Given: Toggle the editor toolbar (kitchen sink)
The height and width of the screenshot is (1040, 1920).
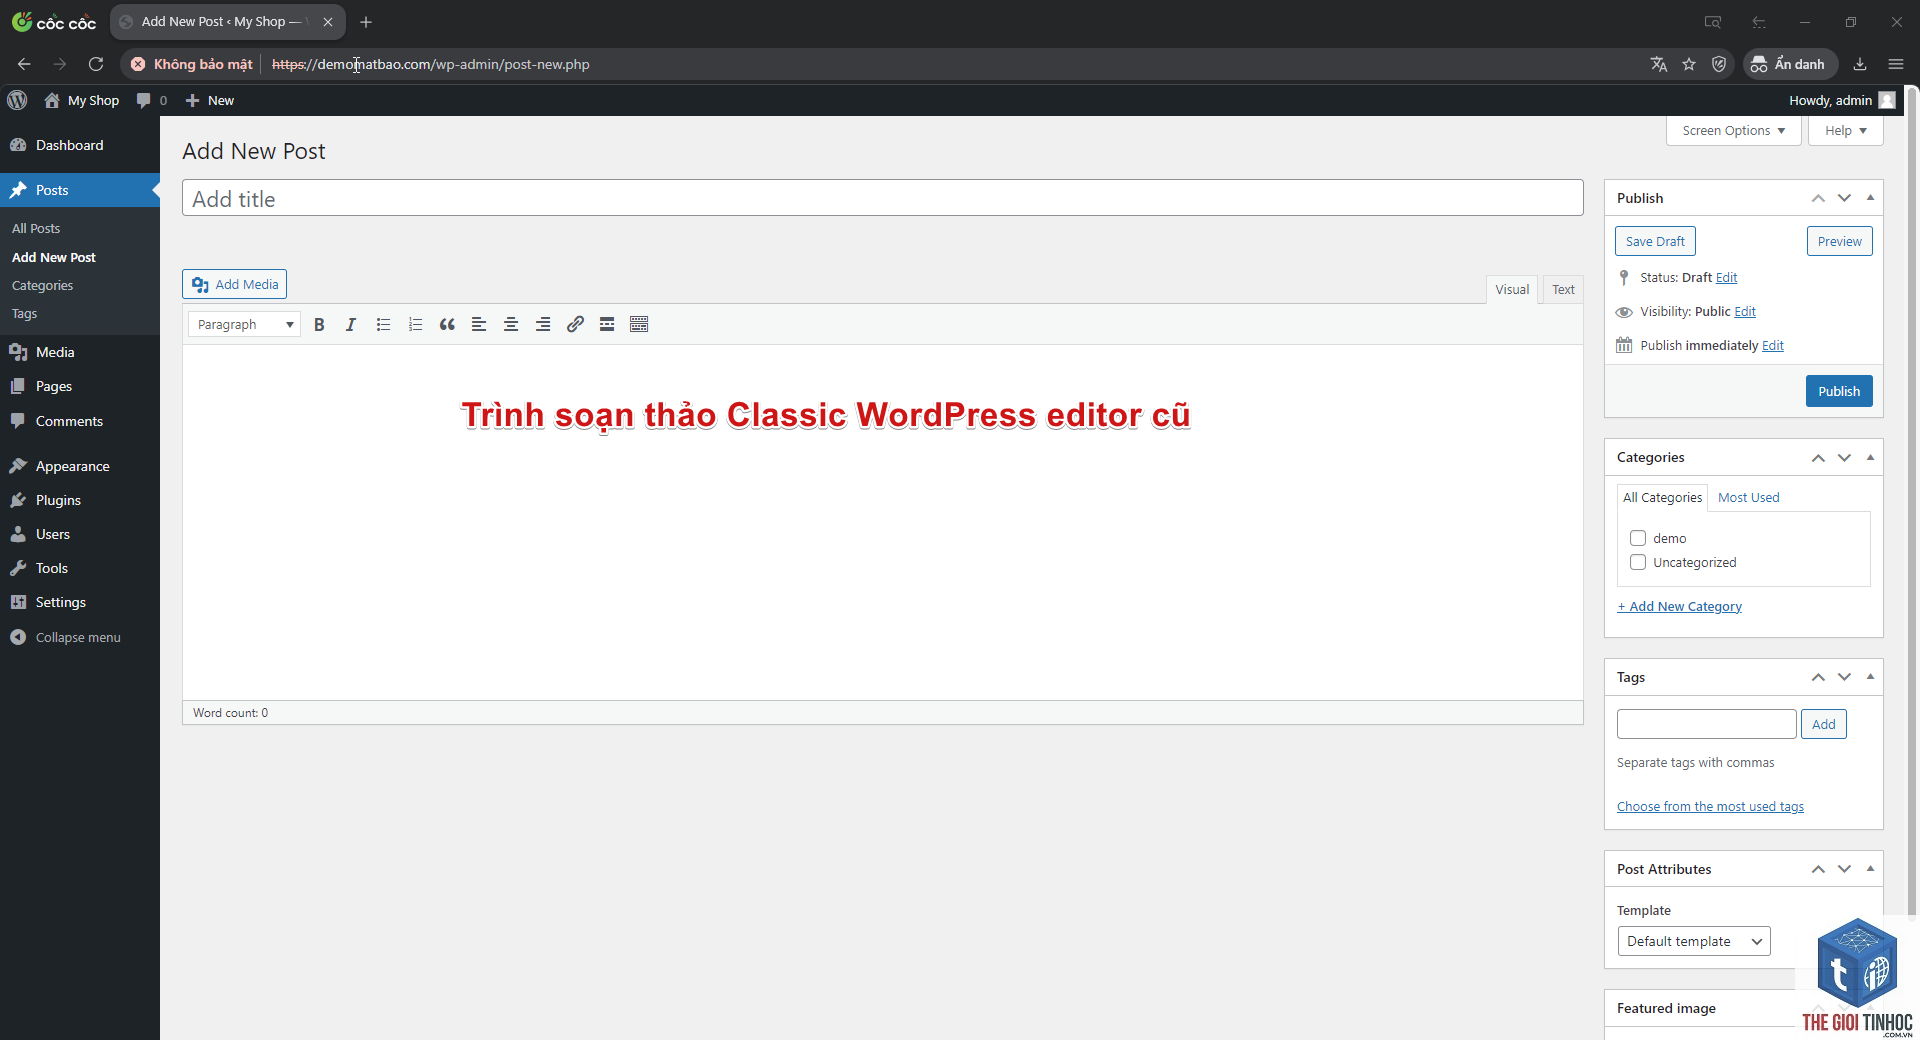Looking at the screenshot, I should (x=639, y=324).
